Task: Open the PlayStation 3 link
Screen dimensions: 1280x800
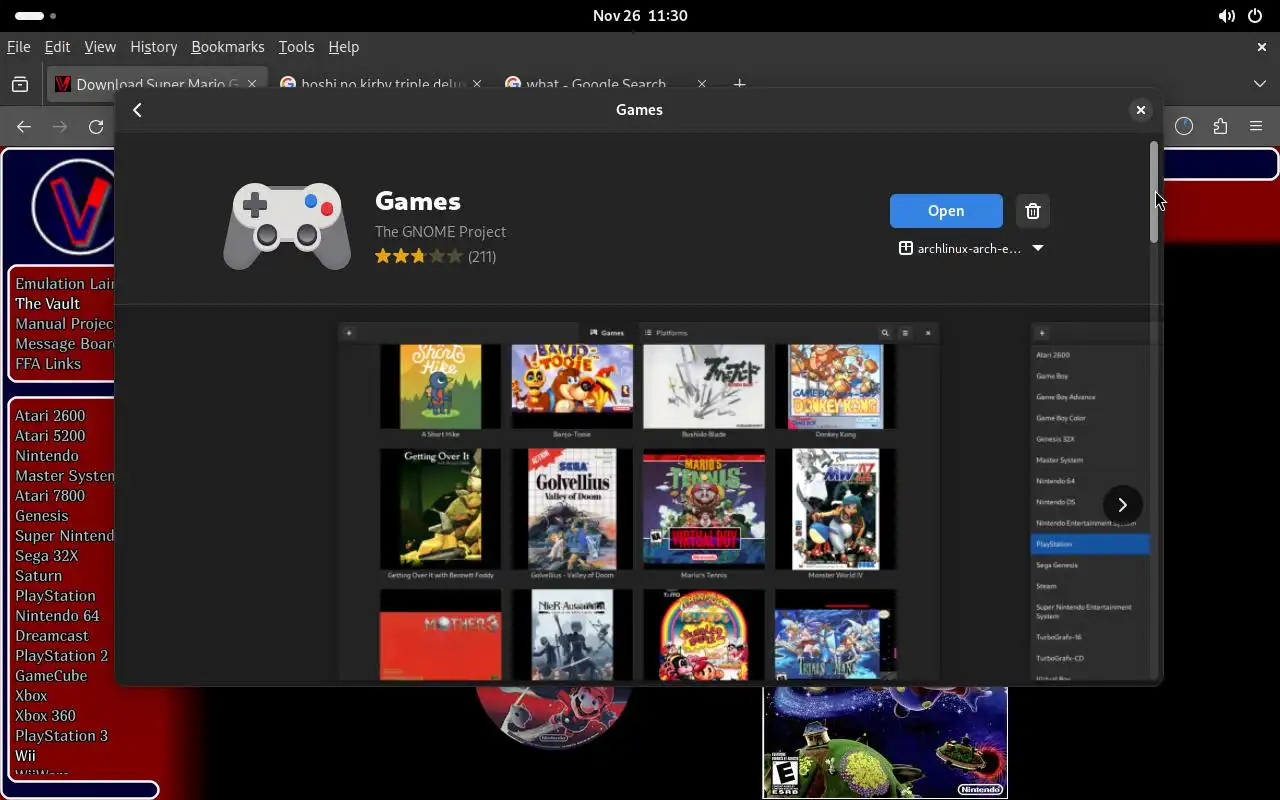Action: (x=62, y=736)
